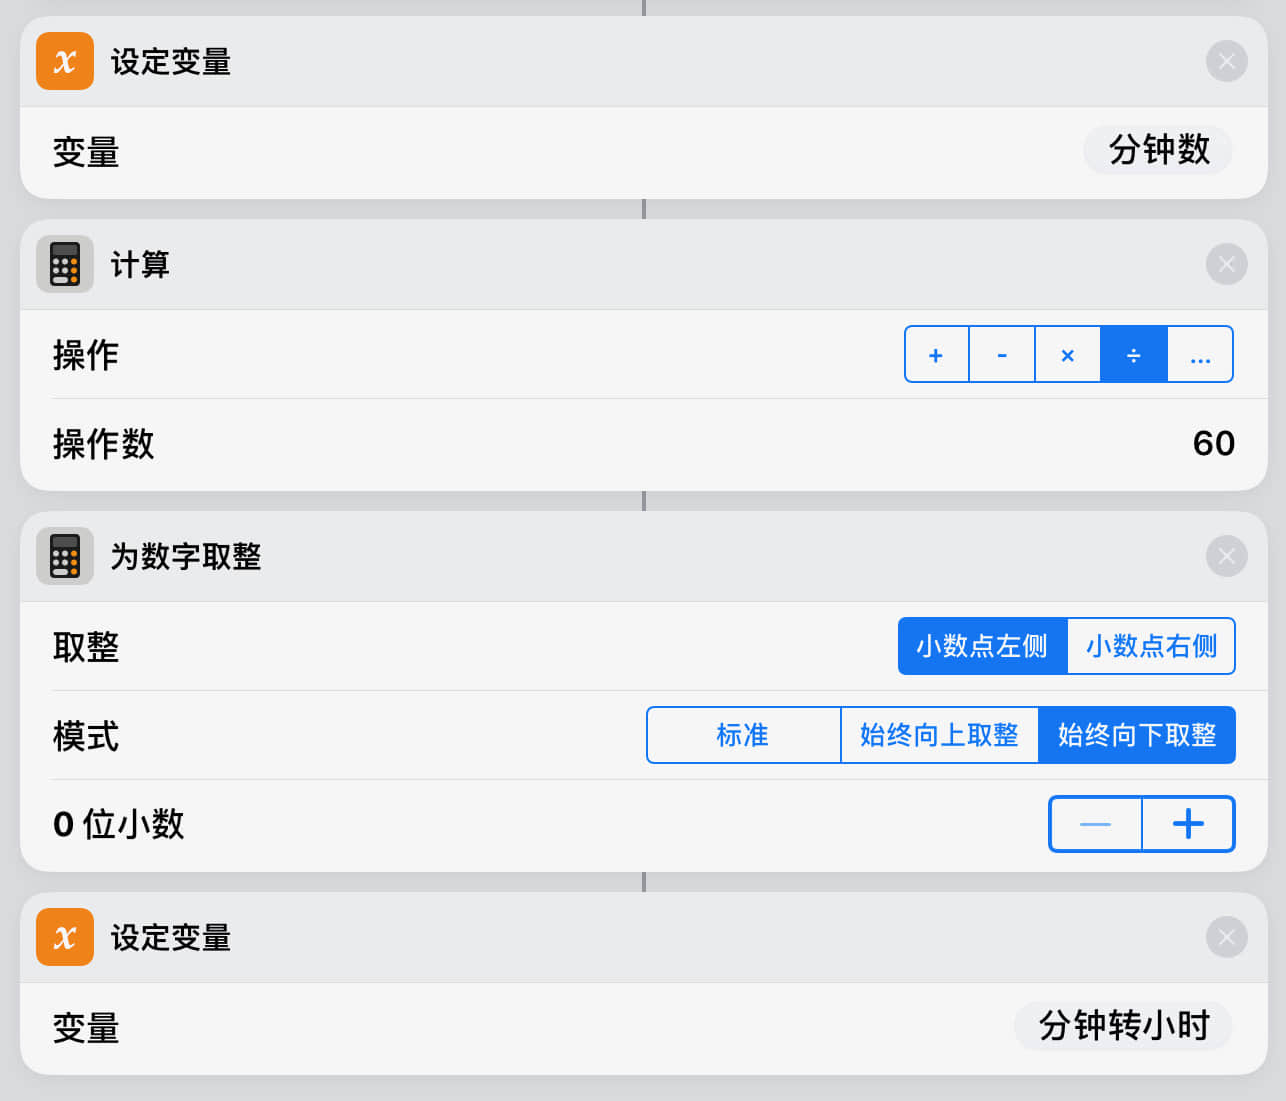Screen dimensions: 1286x1101
Task: Click the 分钟转小时 variable name field
Action: tap(1123, 1026)
